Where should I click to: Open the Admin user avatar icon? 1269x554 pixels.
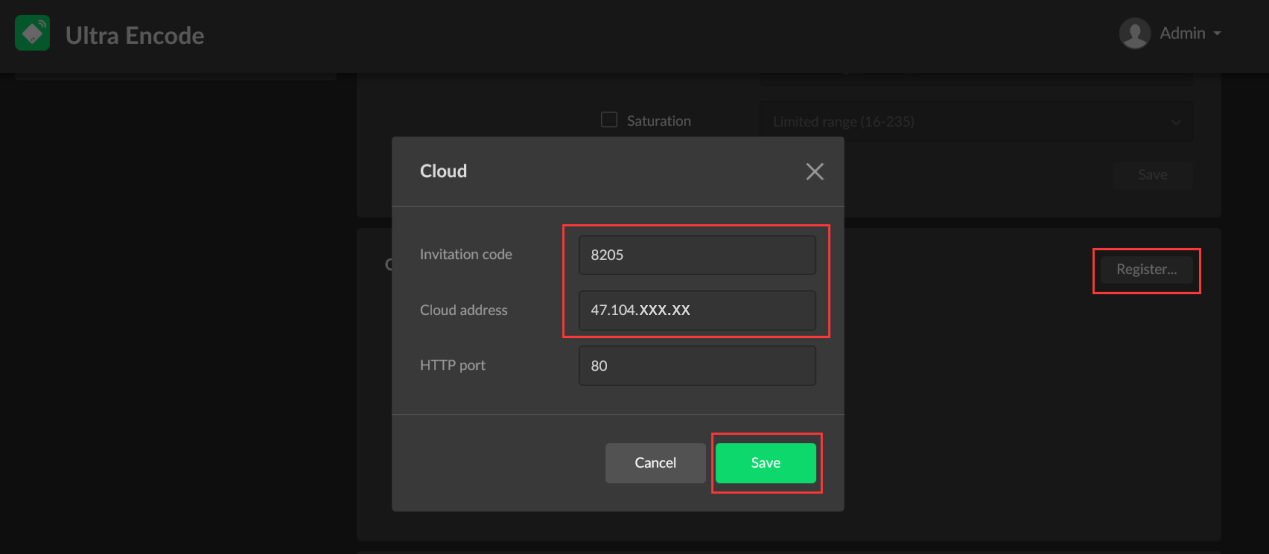coord(1135,34)
